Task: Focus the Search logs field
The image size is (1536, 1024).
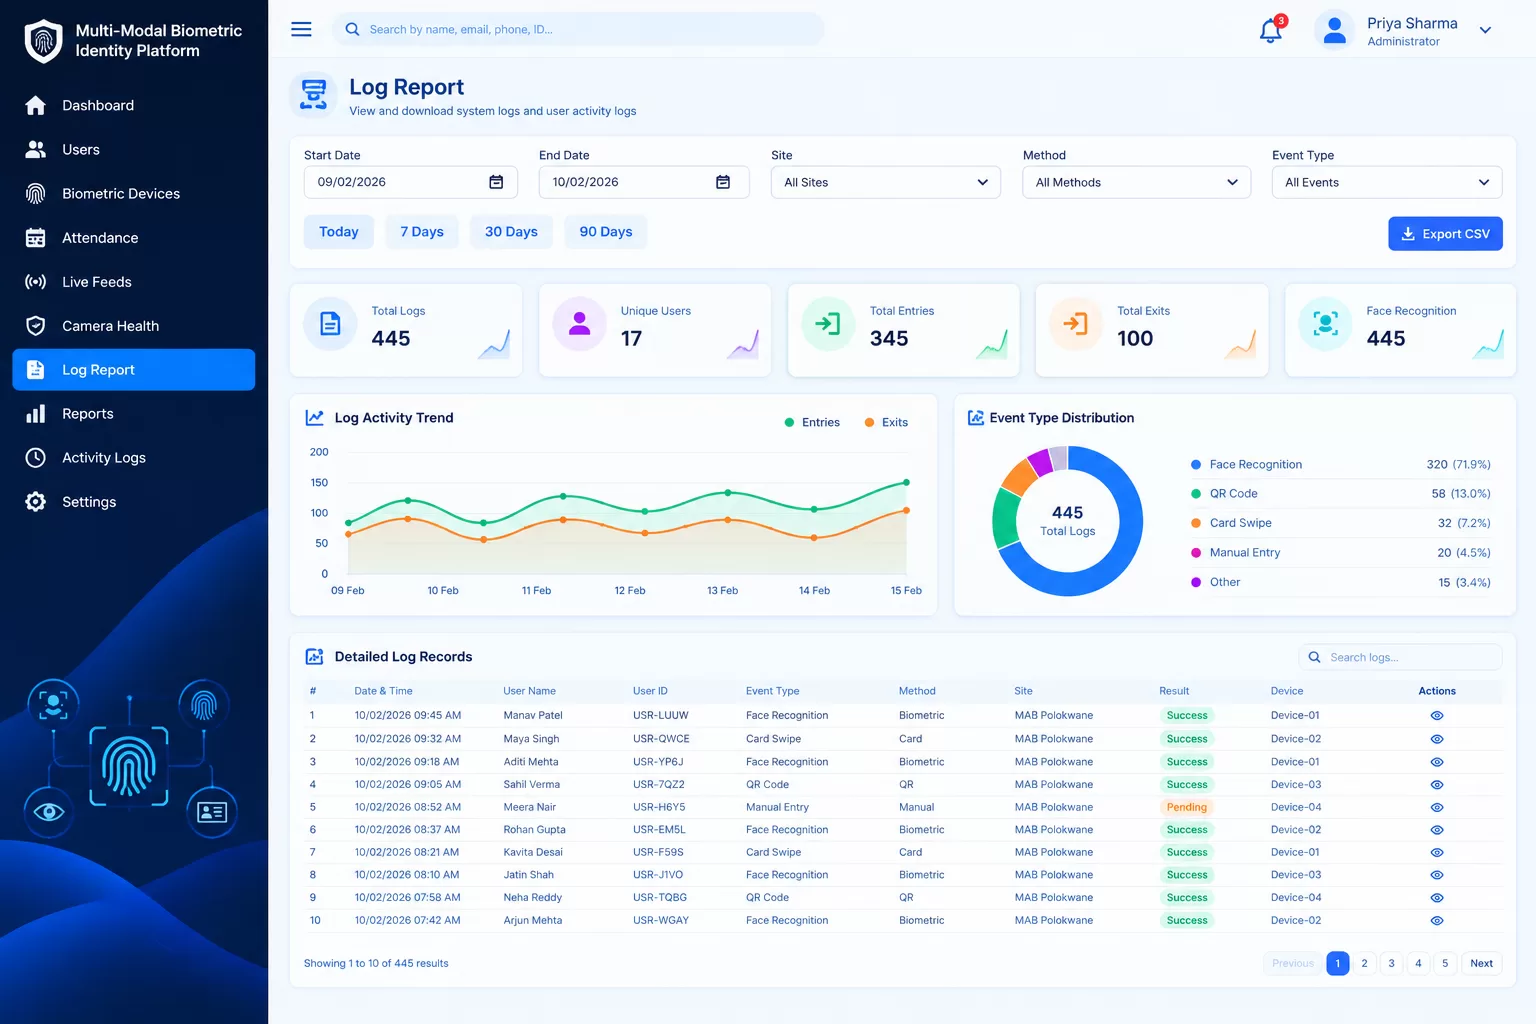Action: click(x=1400, y=657)
